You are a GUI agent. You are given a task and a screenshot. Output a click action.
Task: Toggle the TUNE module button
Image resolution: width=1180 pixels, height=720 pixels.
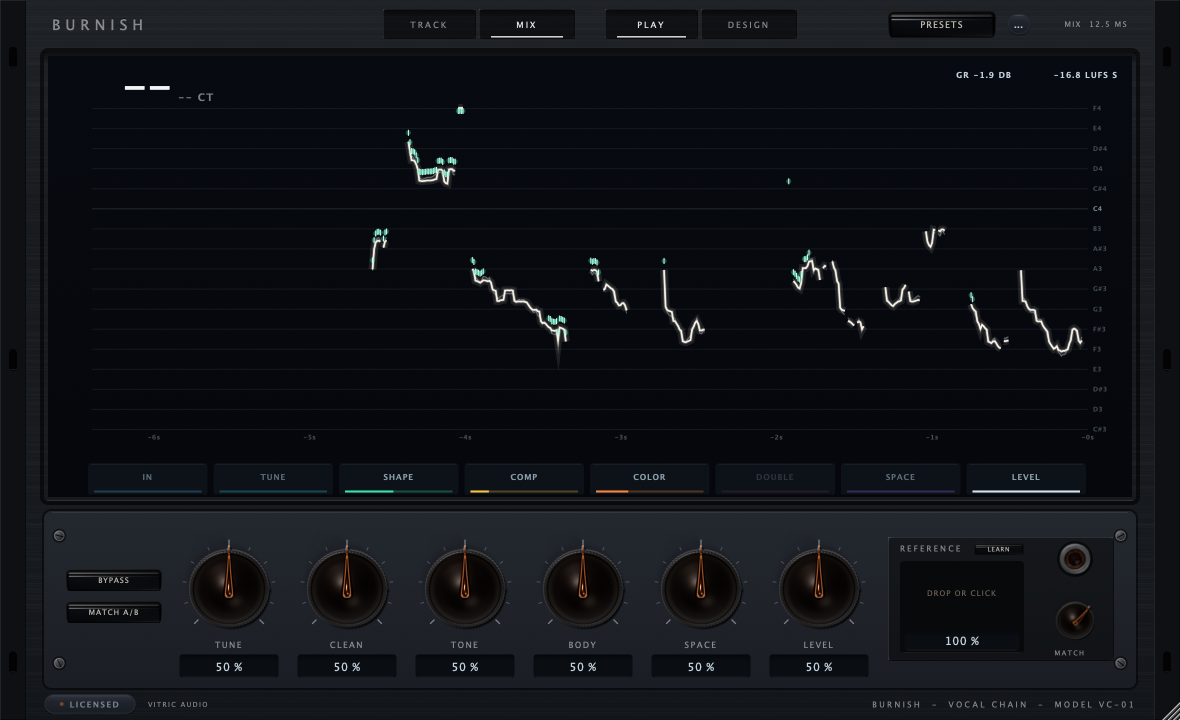pyautogui.click(x=273, y=479)
